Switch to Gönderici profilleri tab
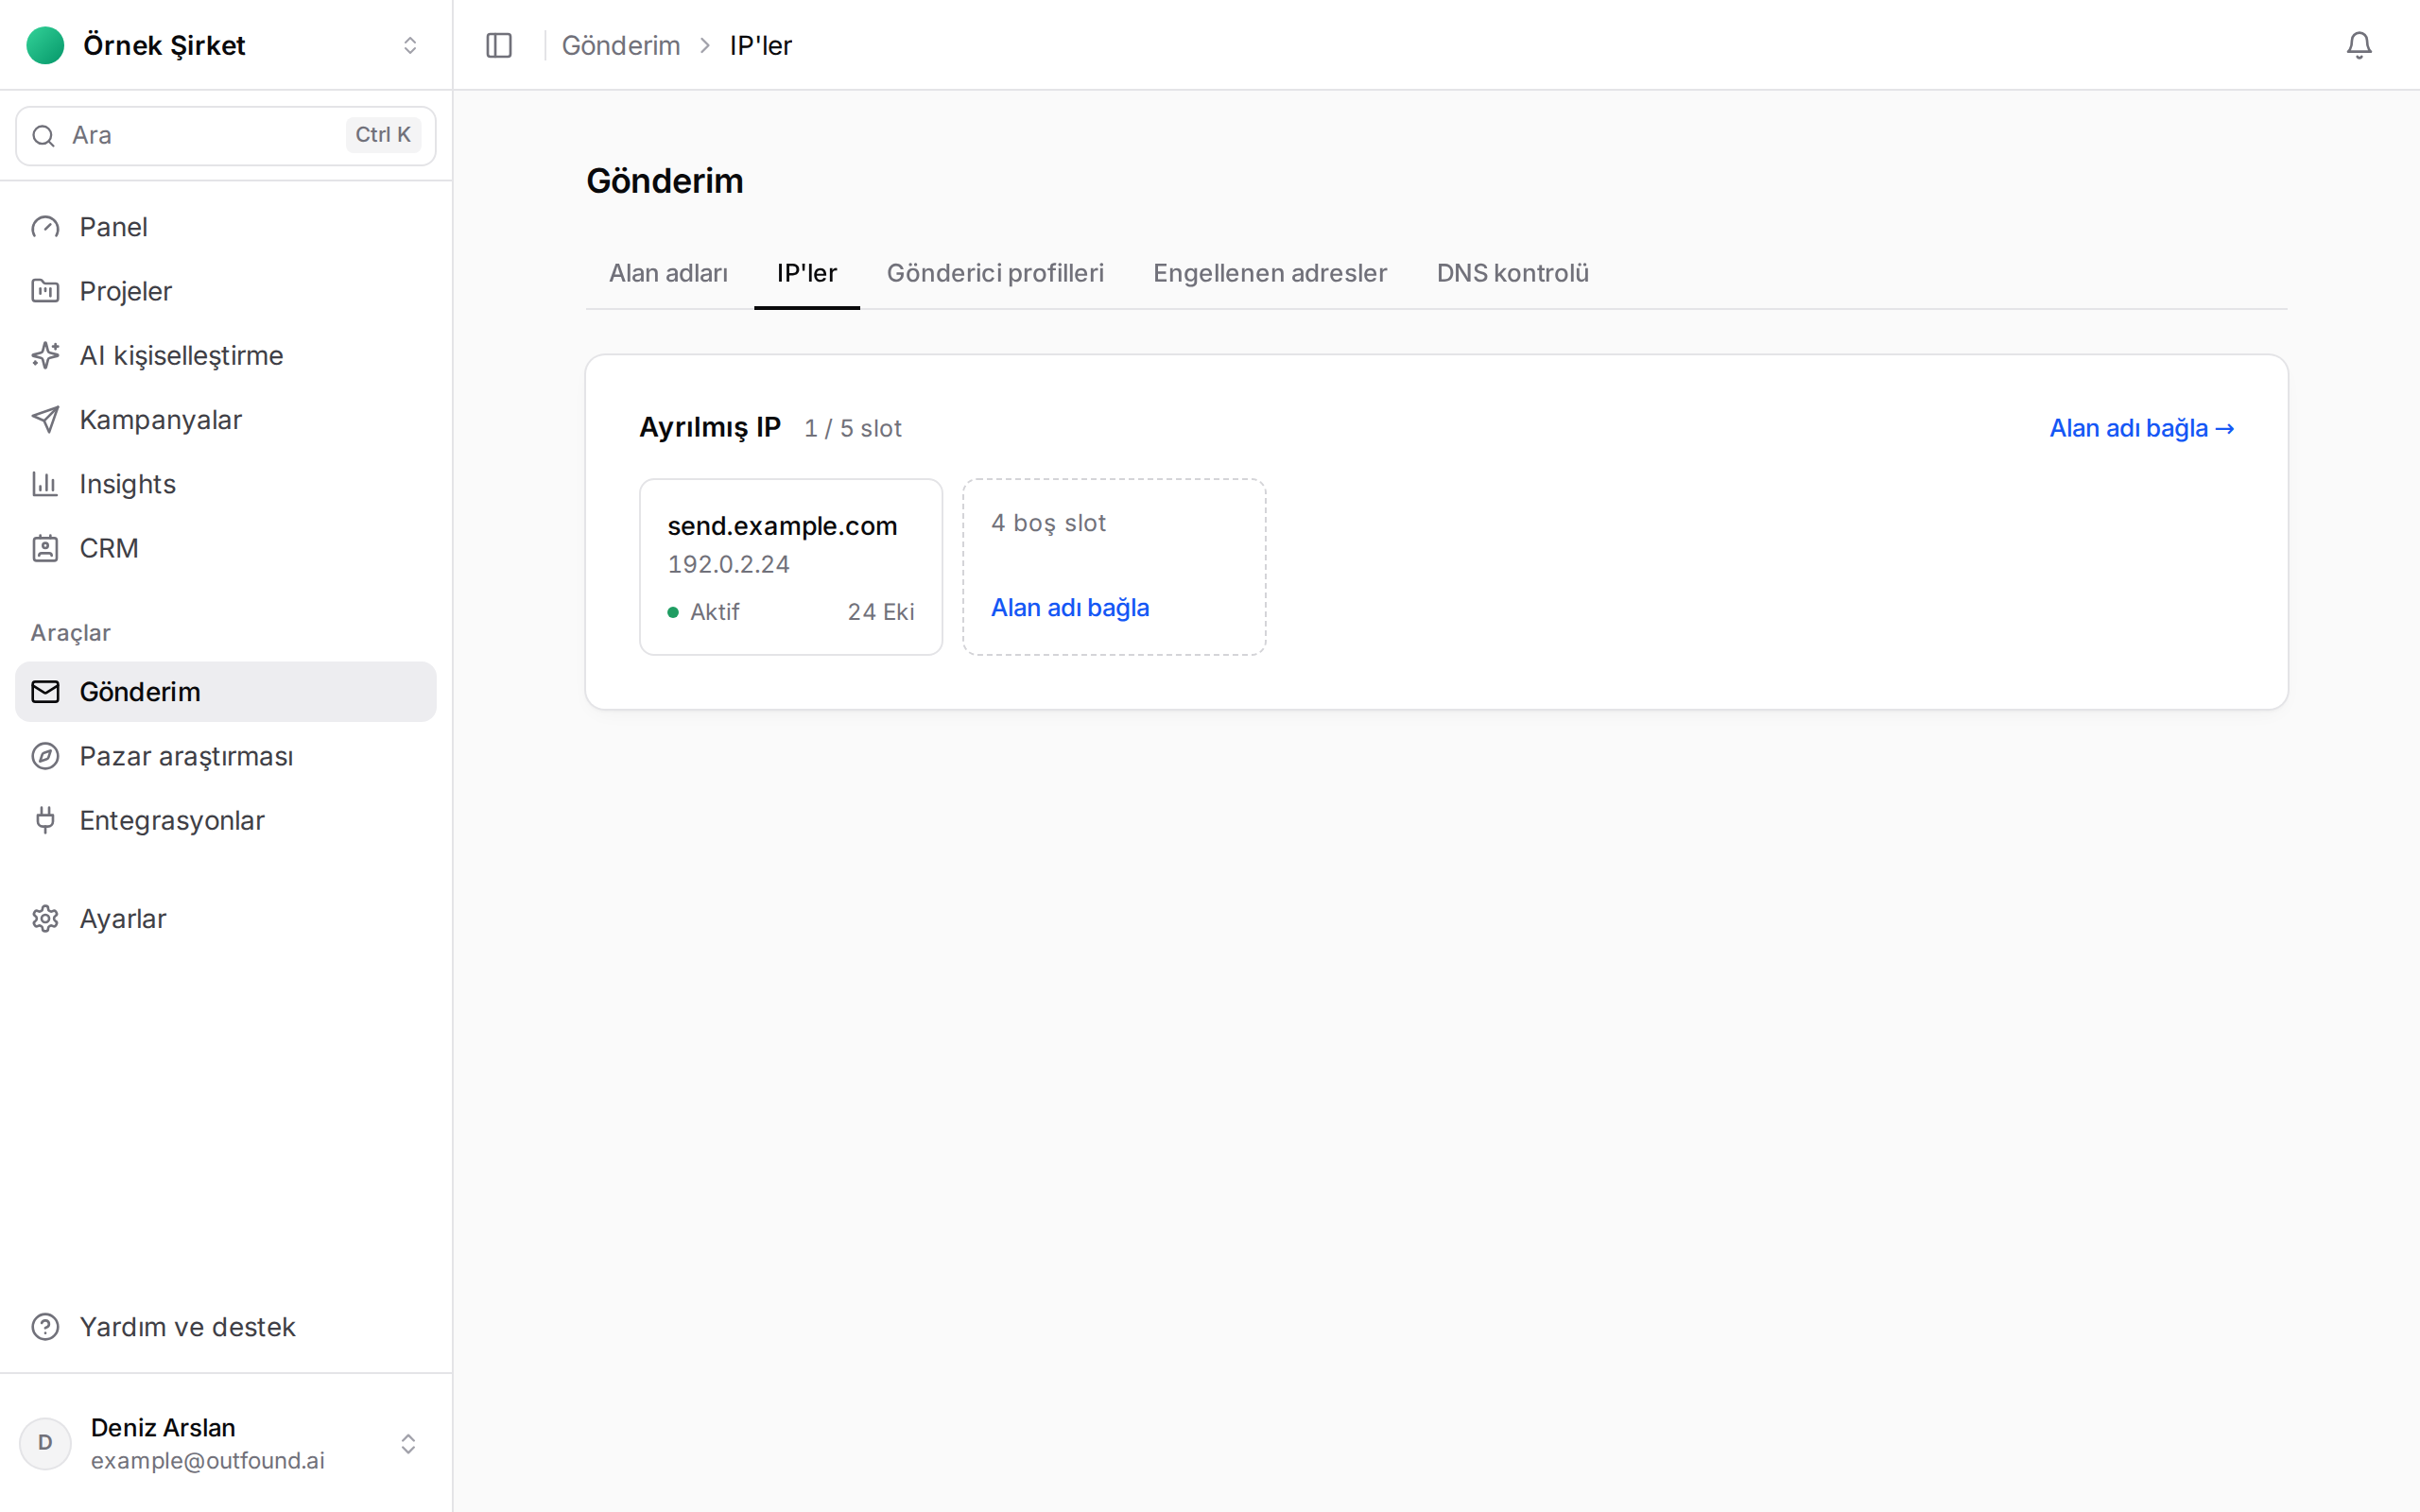 pos(995,273)
